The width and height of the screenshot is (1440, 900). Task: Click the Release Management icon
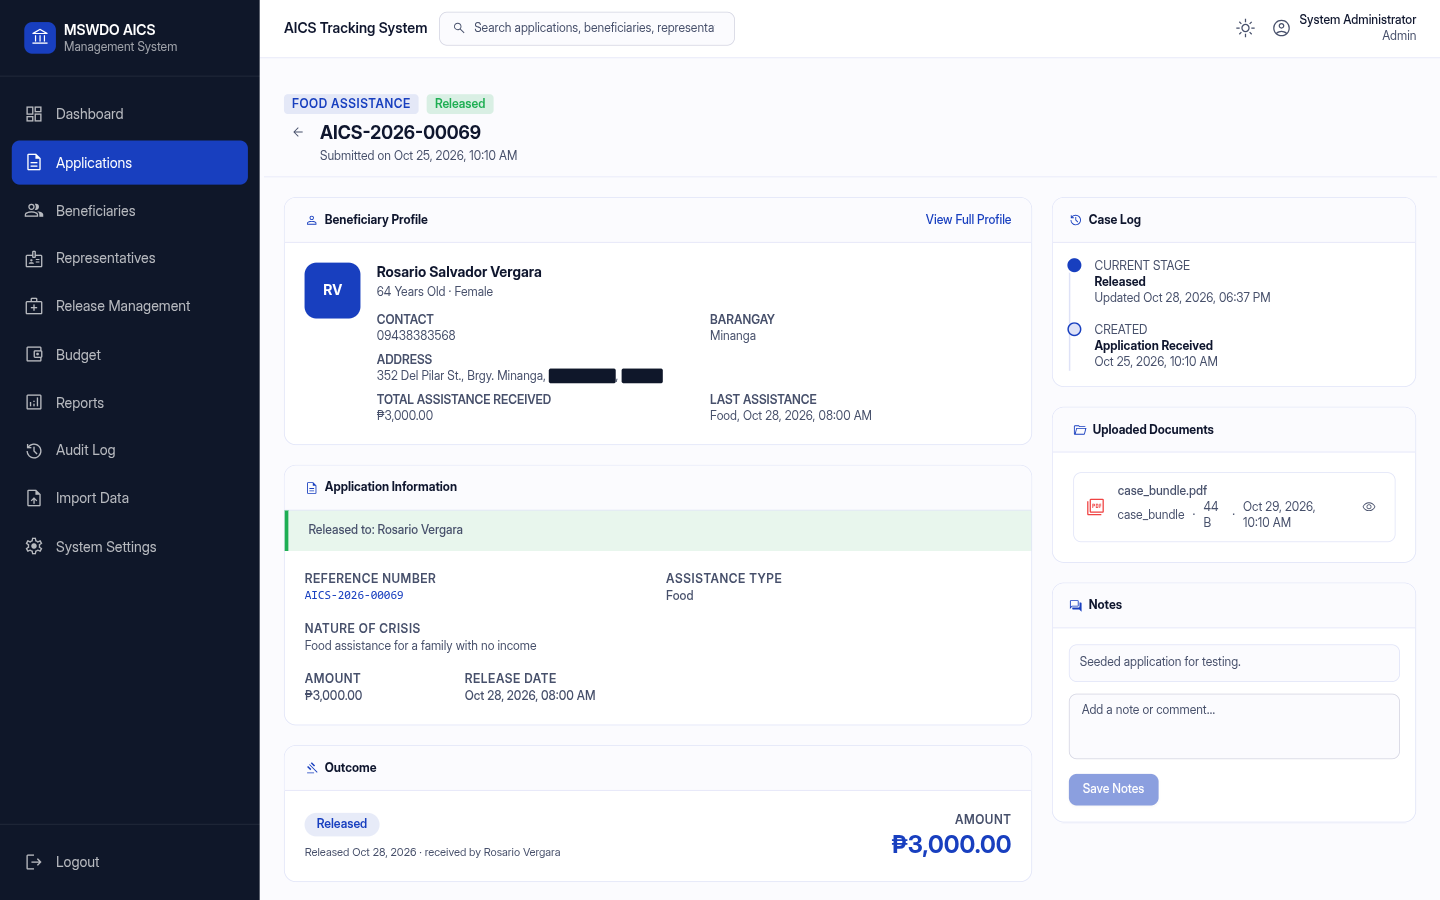pos(34,306)
